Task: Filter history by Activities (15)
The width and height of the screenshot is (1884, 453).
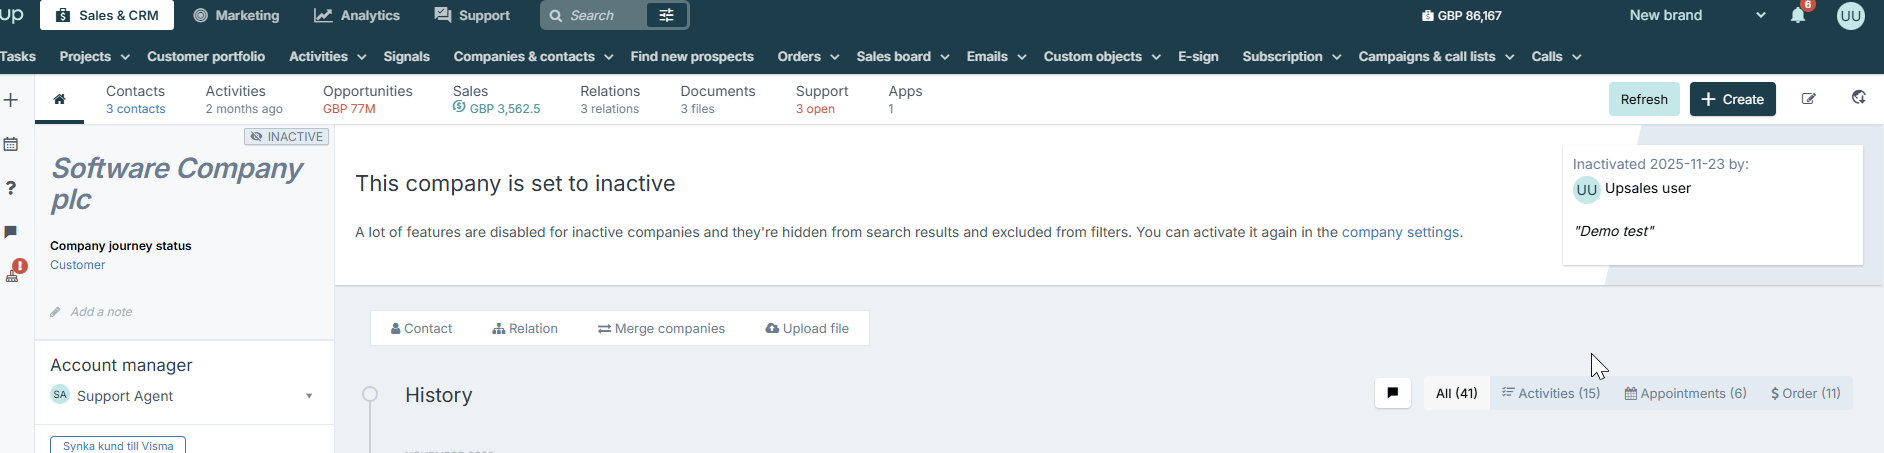Action: click(1551, 393)
